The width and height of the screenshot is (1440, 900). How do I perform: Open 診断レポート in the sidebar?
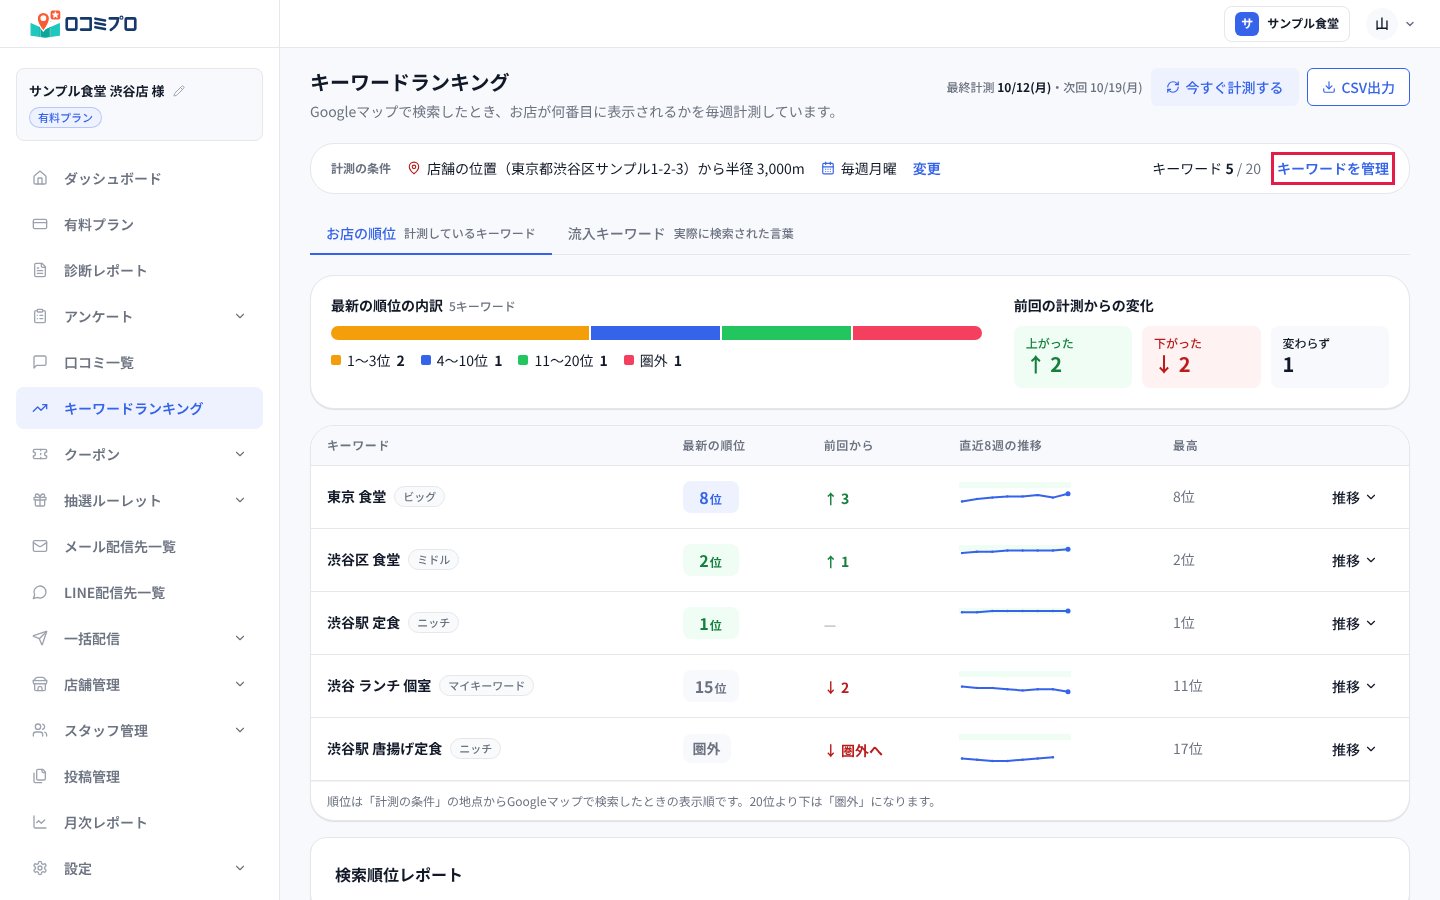tap(139, 270)
